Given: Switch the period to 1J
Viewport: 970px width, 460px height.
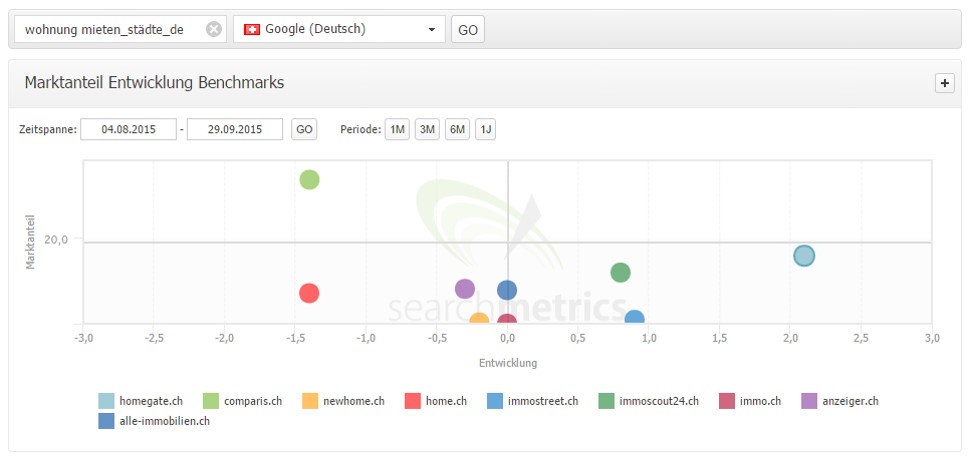Looking at the screenshot, I should [485, 129].
